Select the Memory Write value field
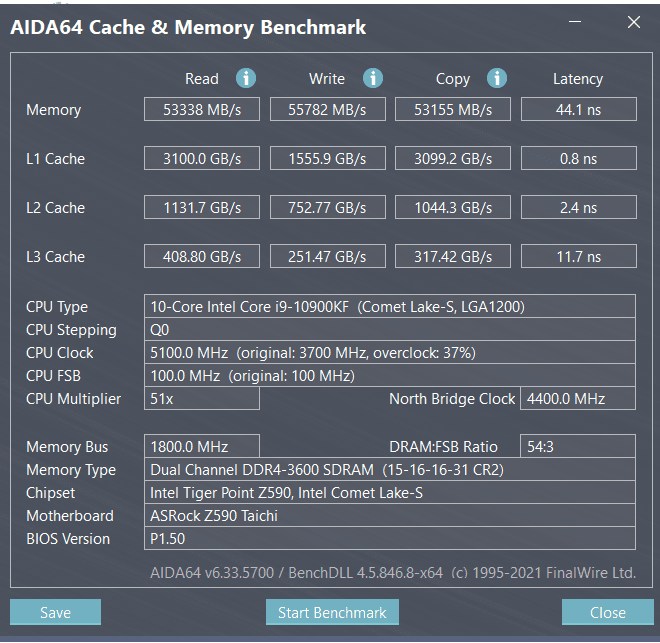The width and height of the screenshot is (660, 643). (x=327, y=109)
